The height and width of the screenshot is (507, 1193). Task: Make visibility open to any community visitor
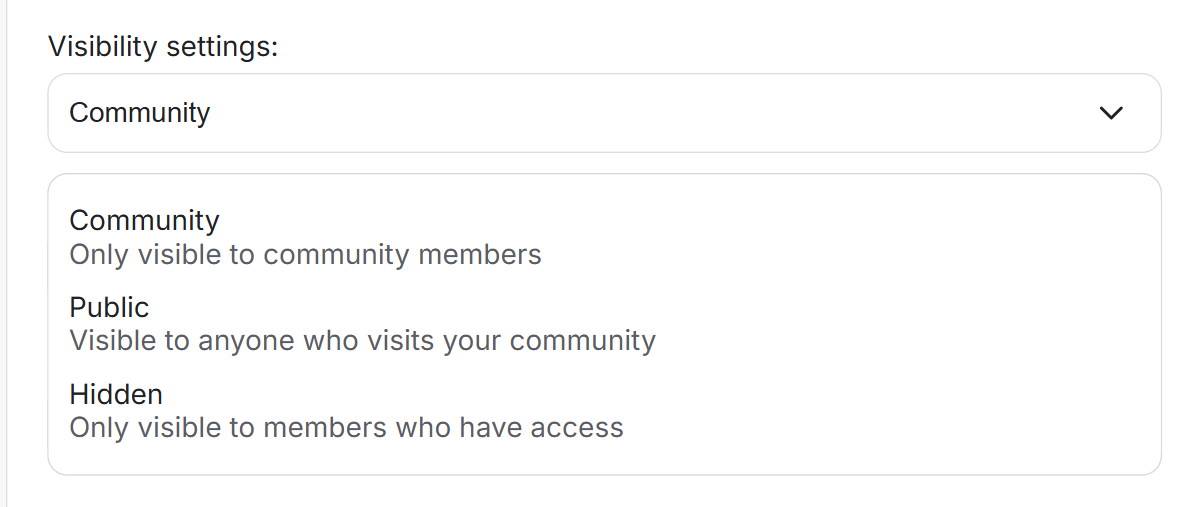click(360, 324)
